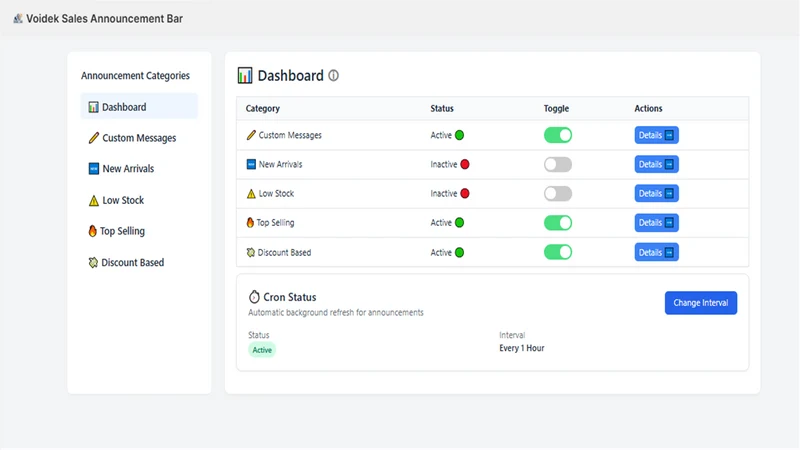Click the flame icon for Top Selling in sidebar
Screen dimensions: 800x450
coord(92,231)
